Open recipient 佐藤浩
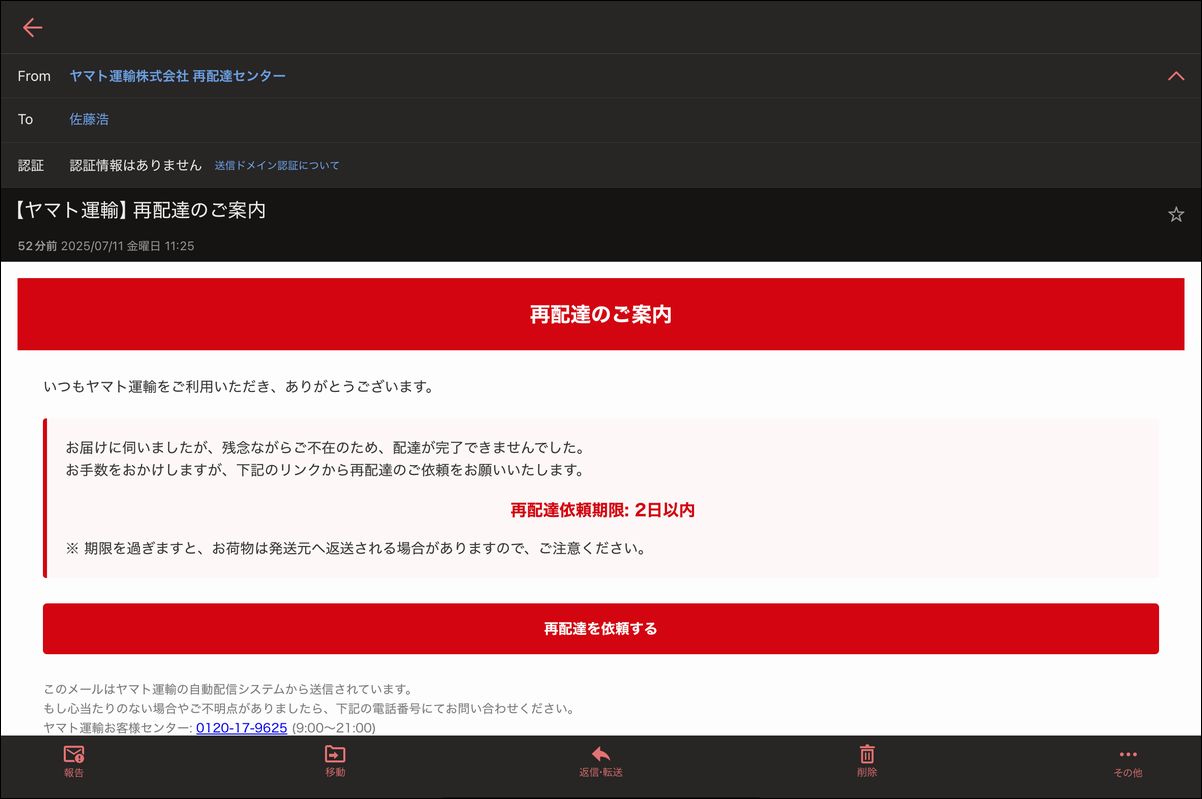The image size is (1202, 799). click(89, 119)
